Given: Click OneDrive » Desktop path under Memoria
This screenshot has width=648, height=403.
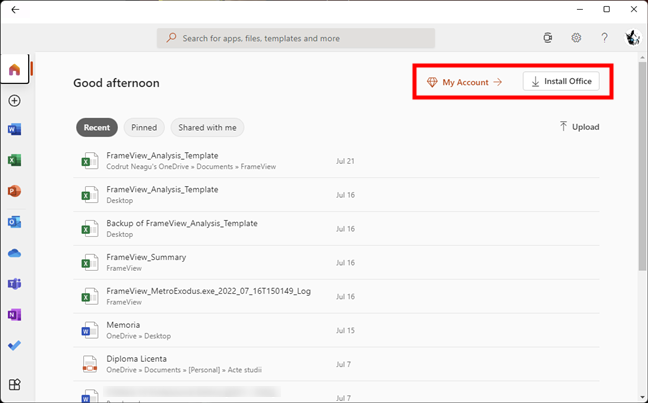Looking at the screenshot, I should coord(138,336).
